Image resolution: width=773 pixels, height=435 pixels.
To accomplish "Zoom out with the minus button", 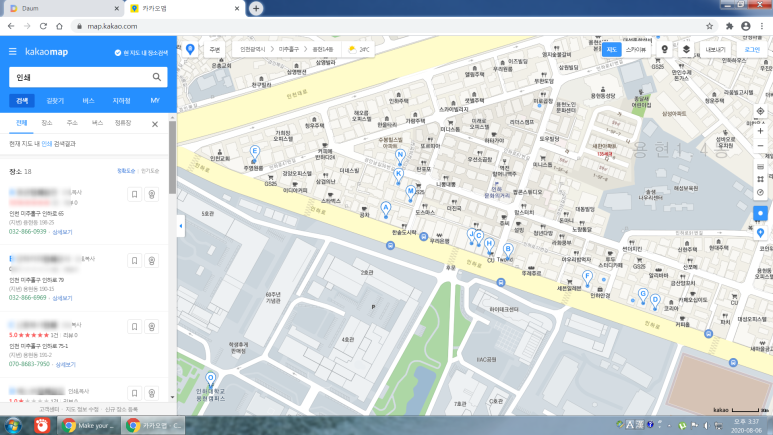I will [x=760, y=146].
